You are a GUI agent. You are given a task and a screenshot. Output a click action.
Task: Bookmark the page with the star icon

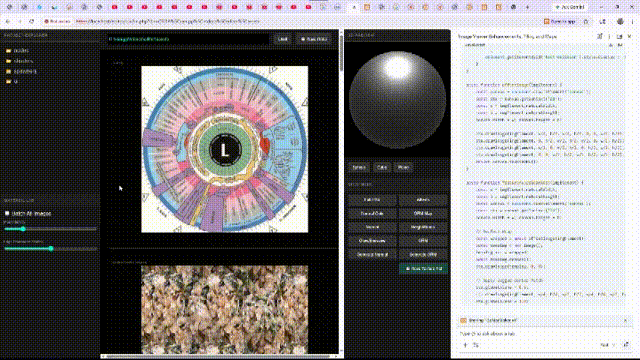586,21
